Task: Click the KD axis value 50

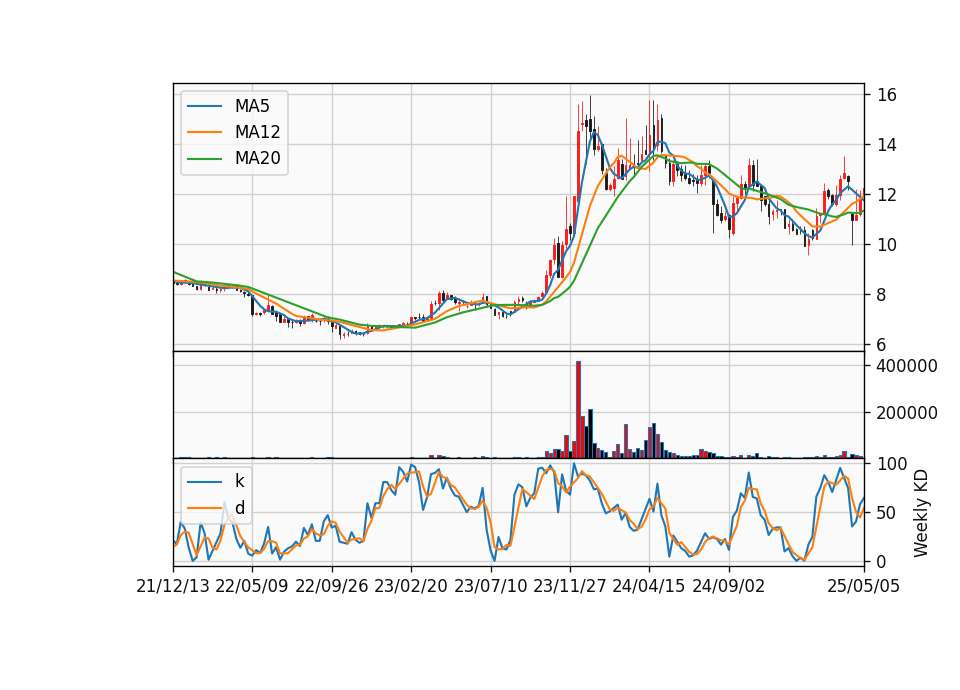Action: (887, 512)
